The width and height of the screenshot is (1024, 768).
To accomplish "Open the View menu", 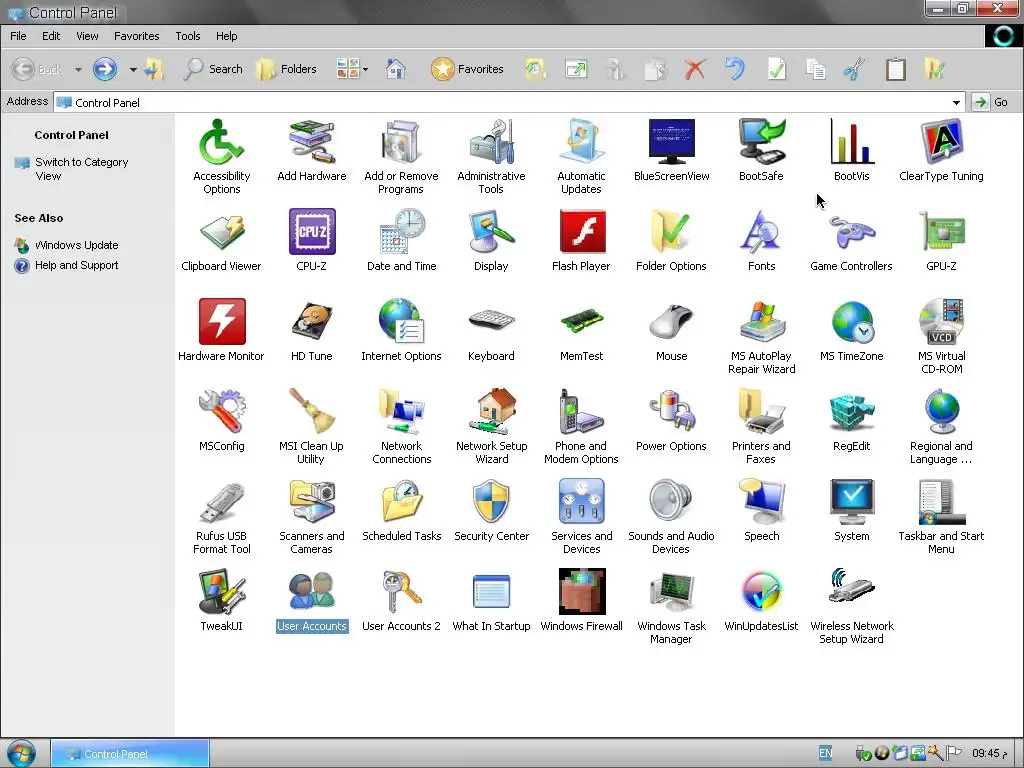I will (87, 36).
